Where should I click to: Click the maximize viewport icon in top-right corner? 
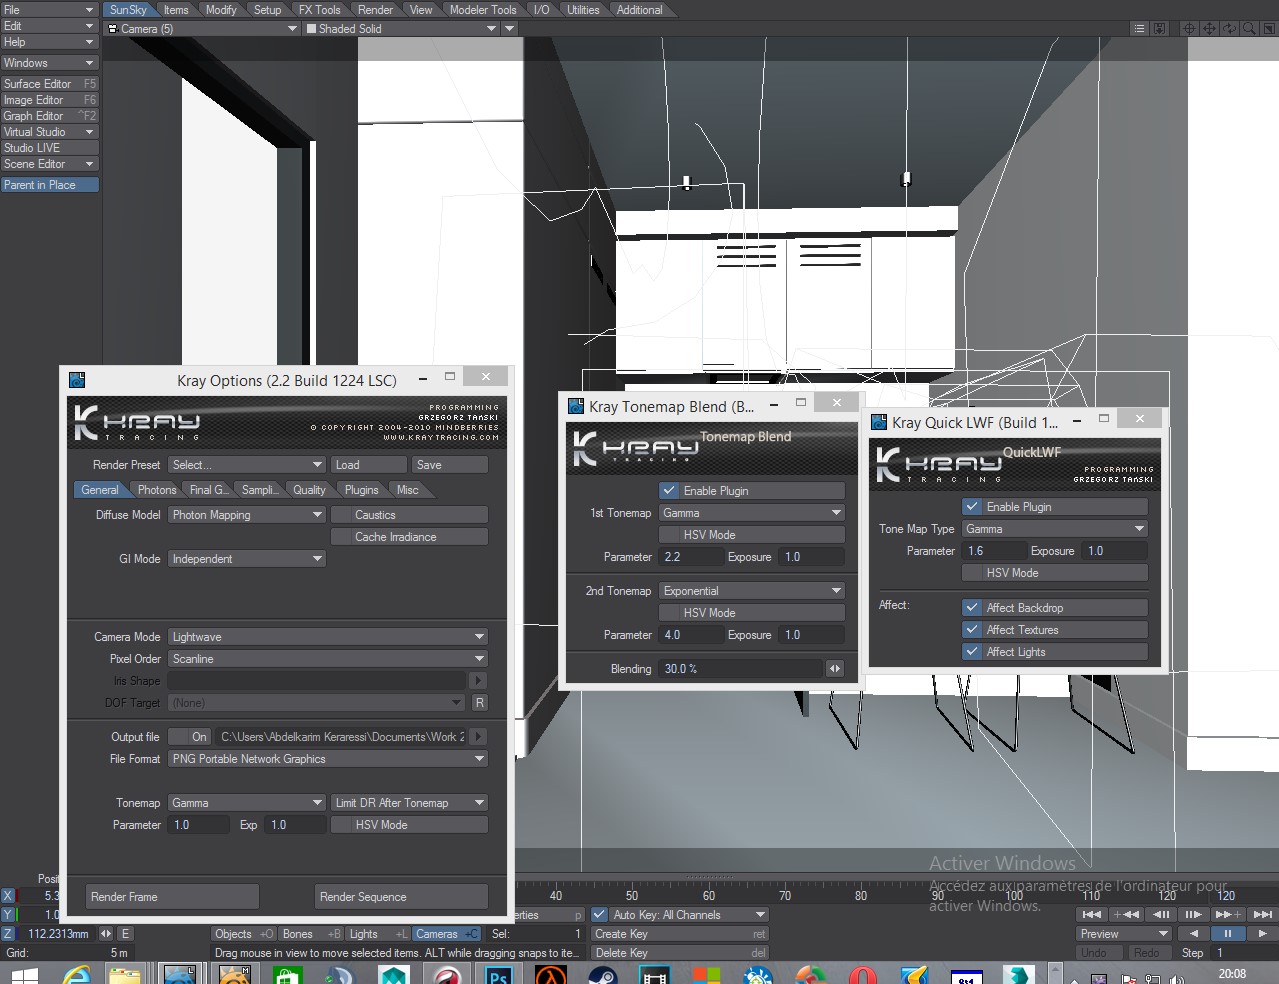pos(1268,29)
